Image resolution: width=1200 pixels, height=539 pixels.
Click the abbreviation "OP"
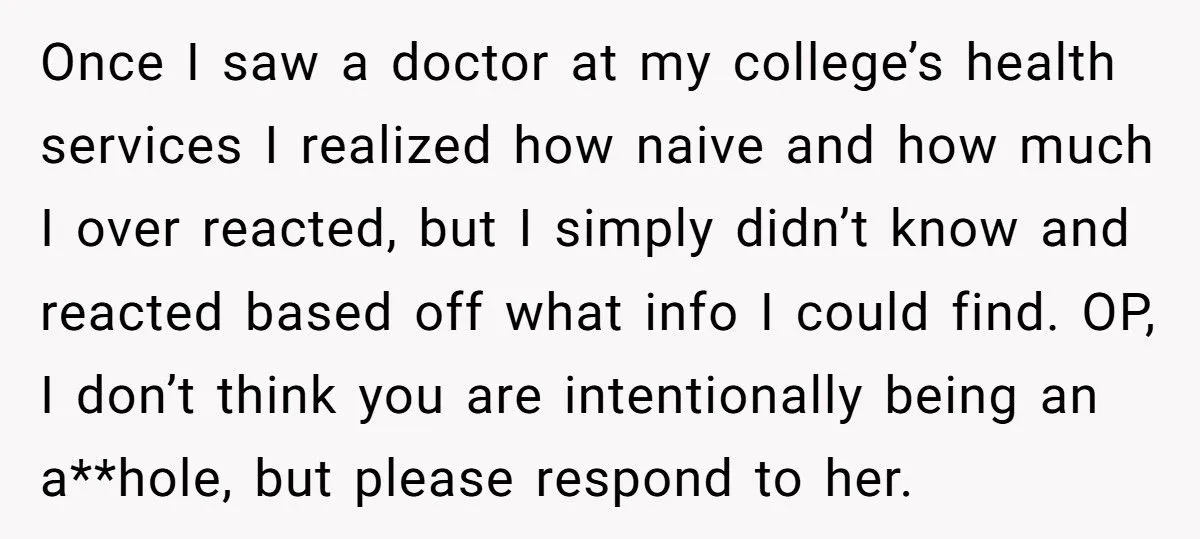pyautogui.click(x=1106, y=316)
